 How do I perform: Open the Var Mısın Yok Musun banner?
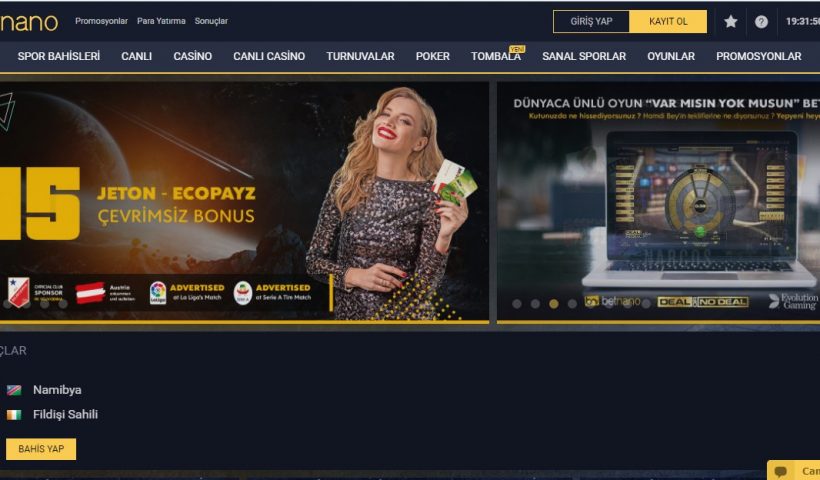[x=658, y=201]
